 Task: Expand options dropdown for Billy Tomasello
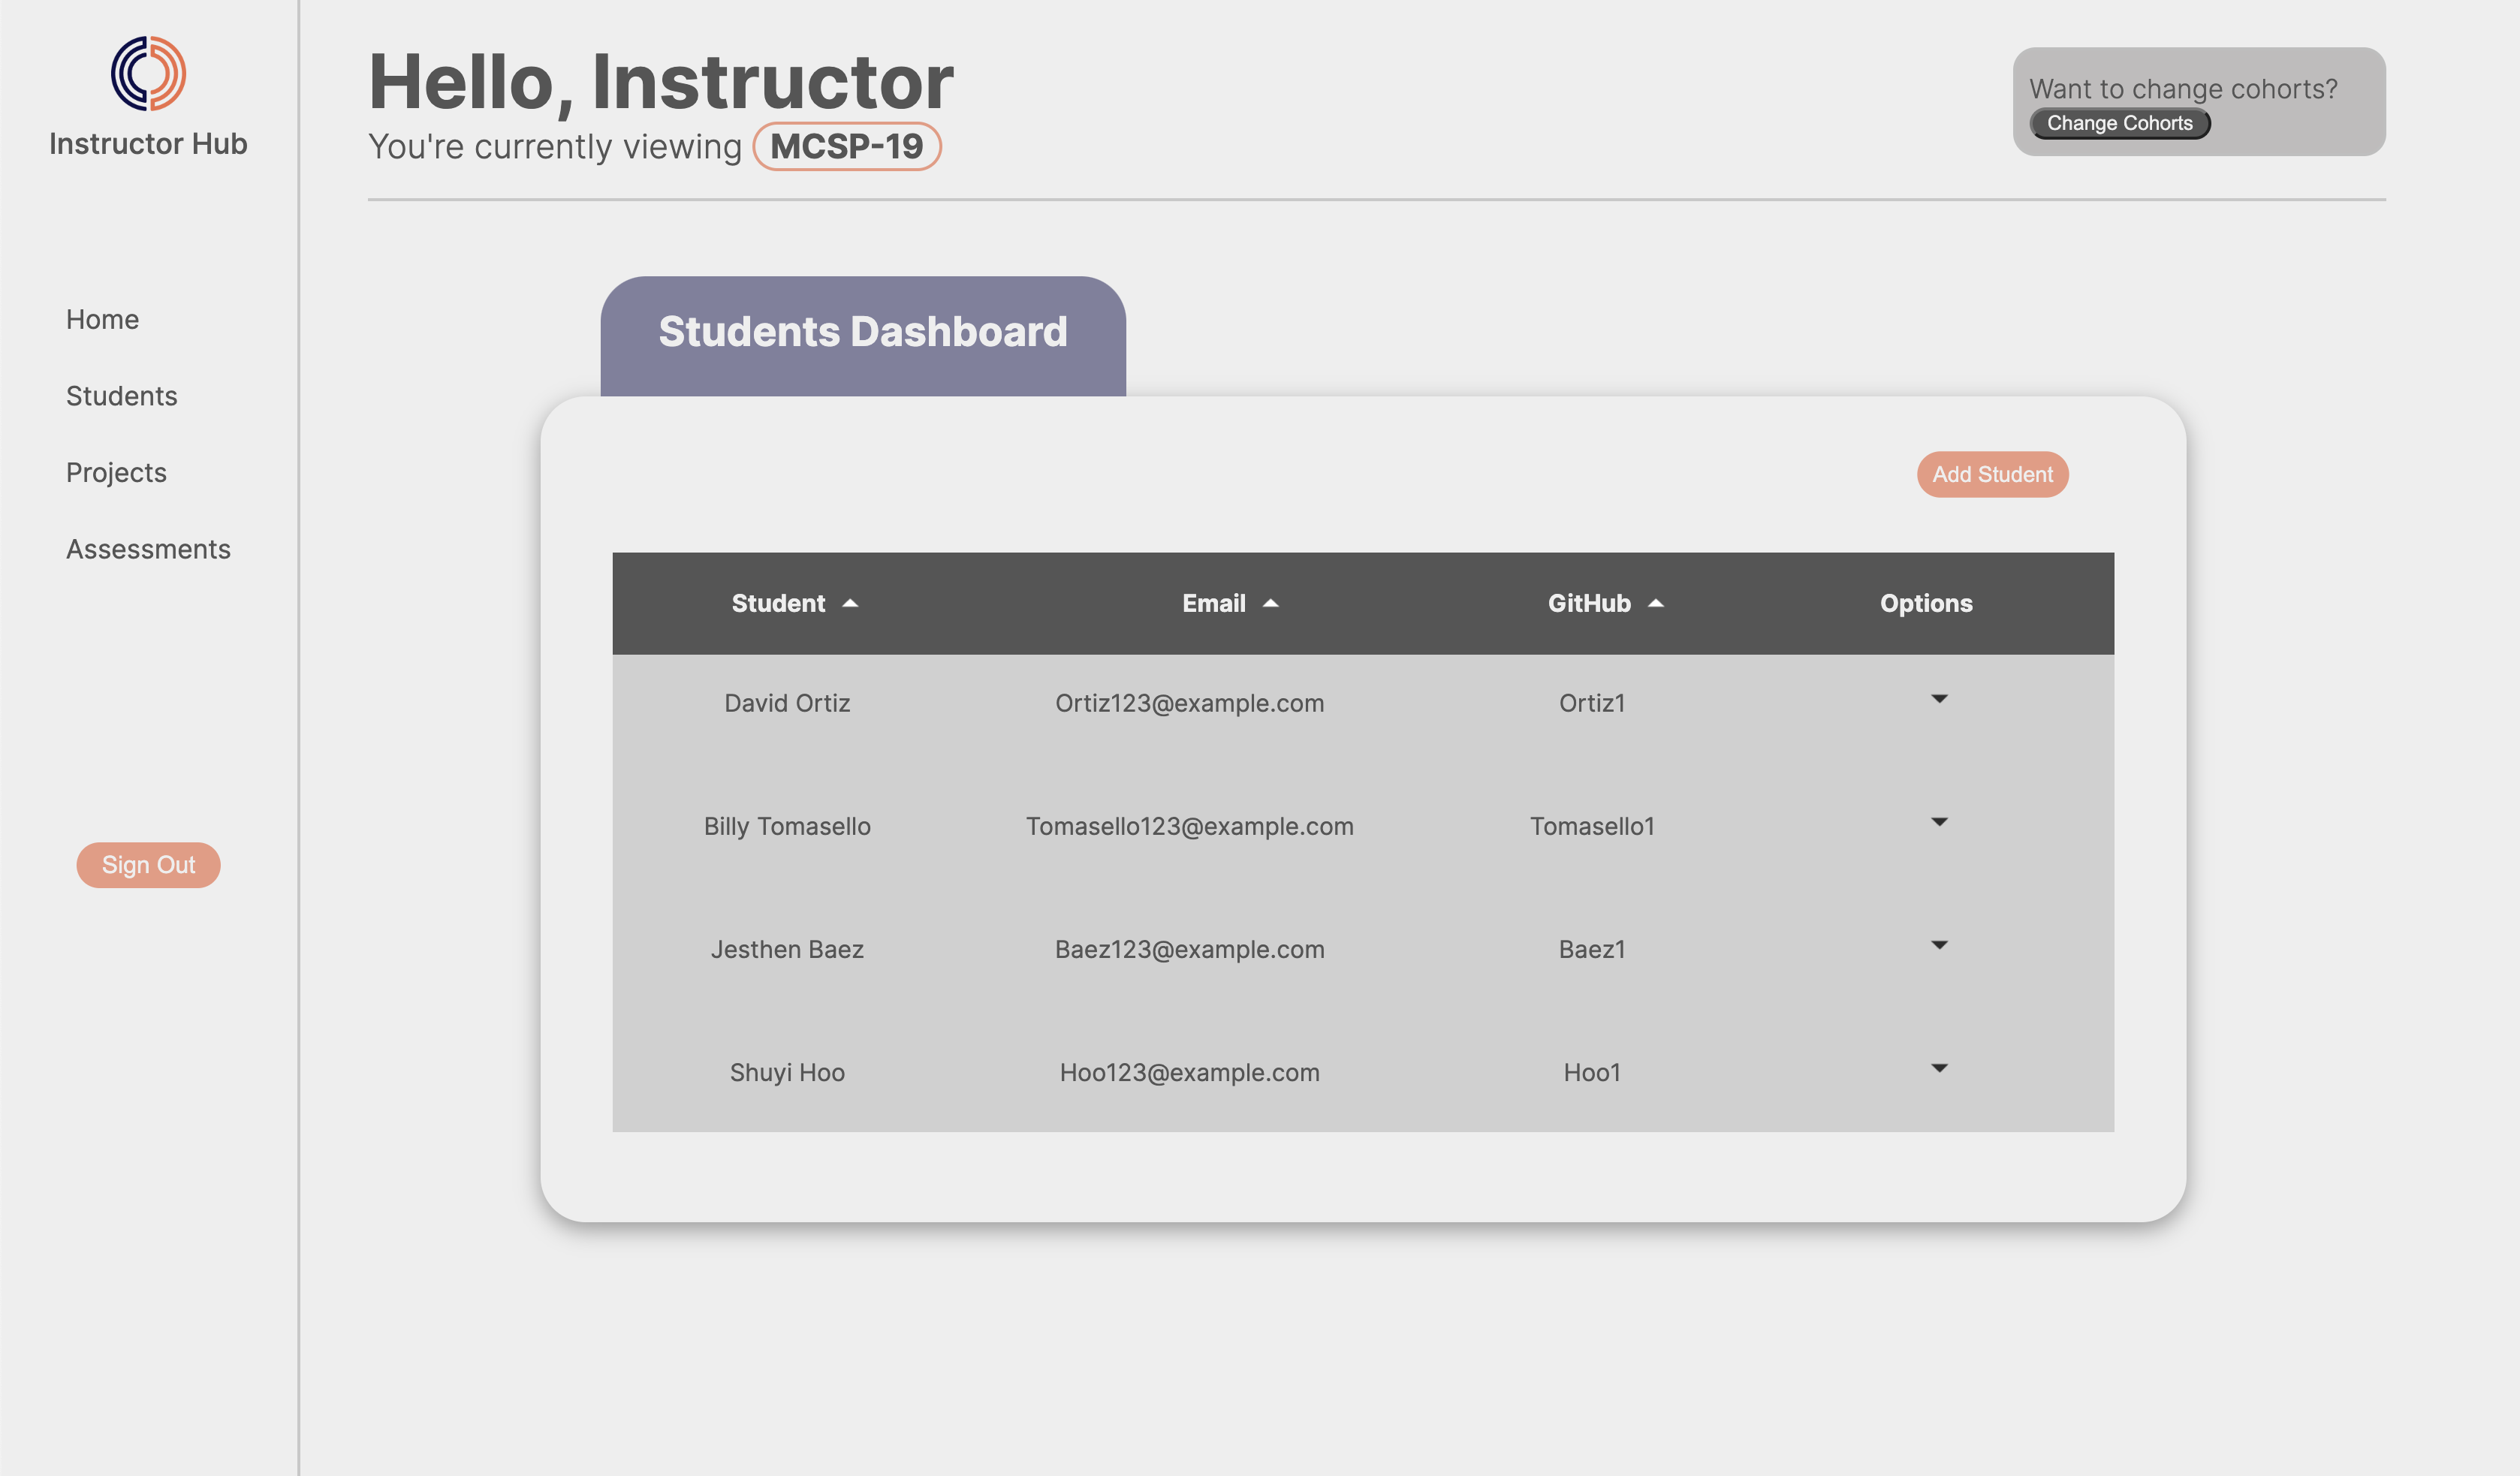(x=1939, y=822)
